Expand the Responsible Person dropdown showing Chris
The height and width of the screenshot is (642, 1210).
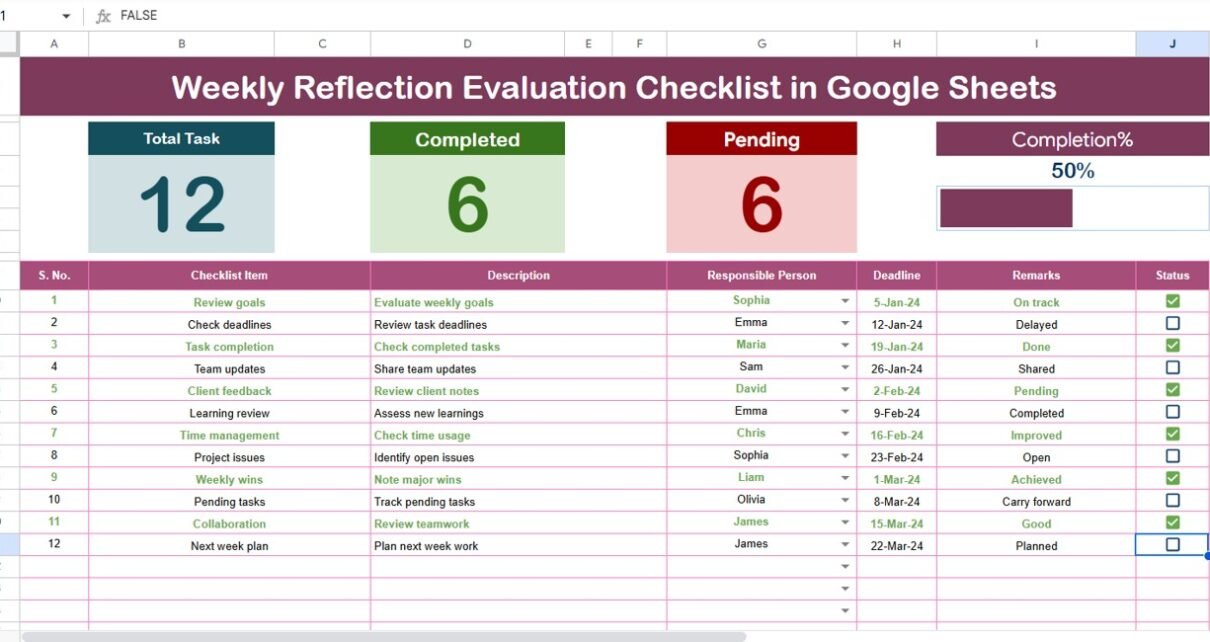click(x=845, y=435)
